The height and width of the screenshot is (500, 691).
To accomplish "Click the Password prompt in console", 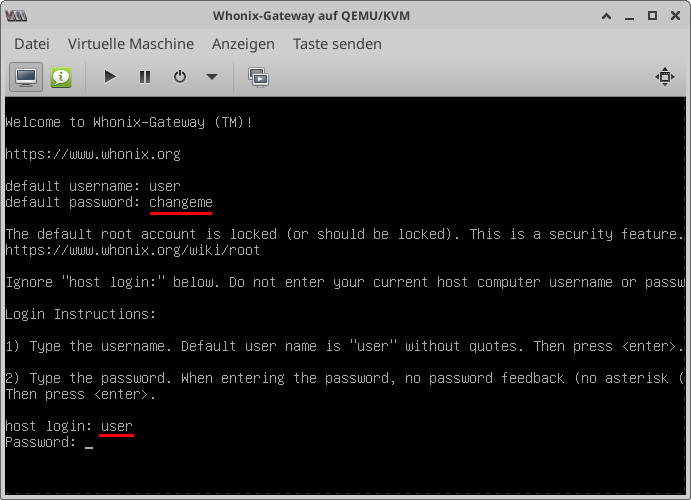I will (x=41, y=442).
